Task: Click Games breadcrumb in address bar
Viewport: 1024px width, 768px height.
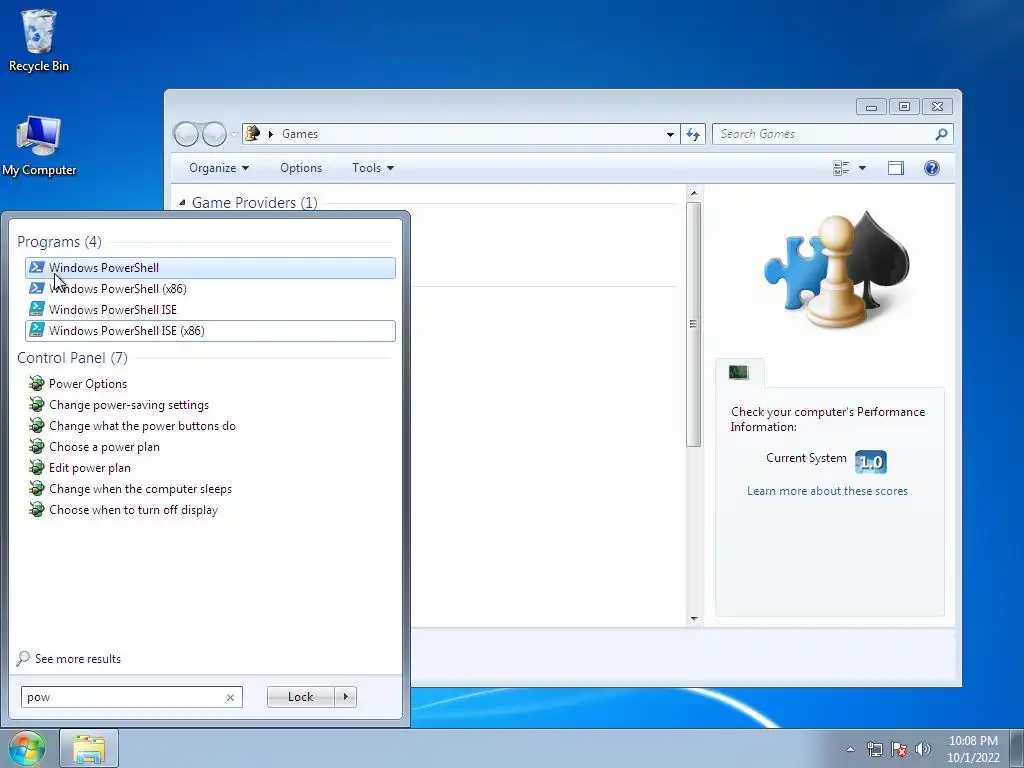Action: click(300, 134)
